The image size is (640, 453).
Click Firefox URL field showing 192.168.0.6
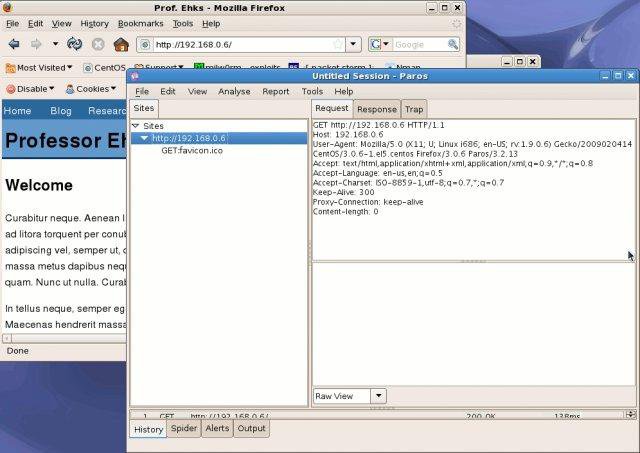242,44
